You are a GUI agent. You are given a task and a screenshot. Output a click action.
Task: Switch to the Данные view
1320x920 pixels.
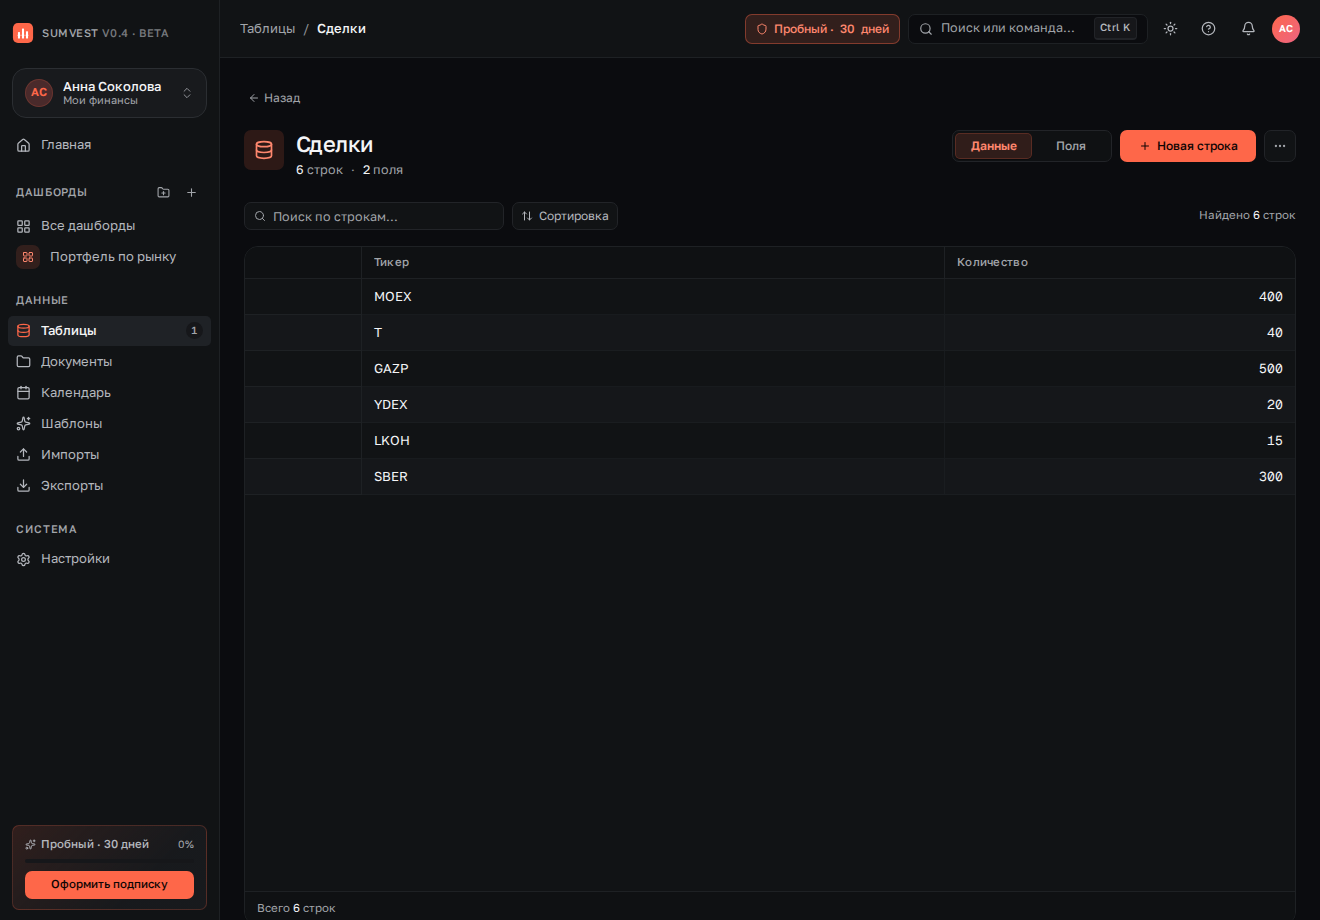click(994, 146)
